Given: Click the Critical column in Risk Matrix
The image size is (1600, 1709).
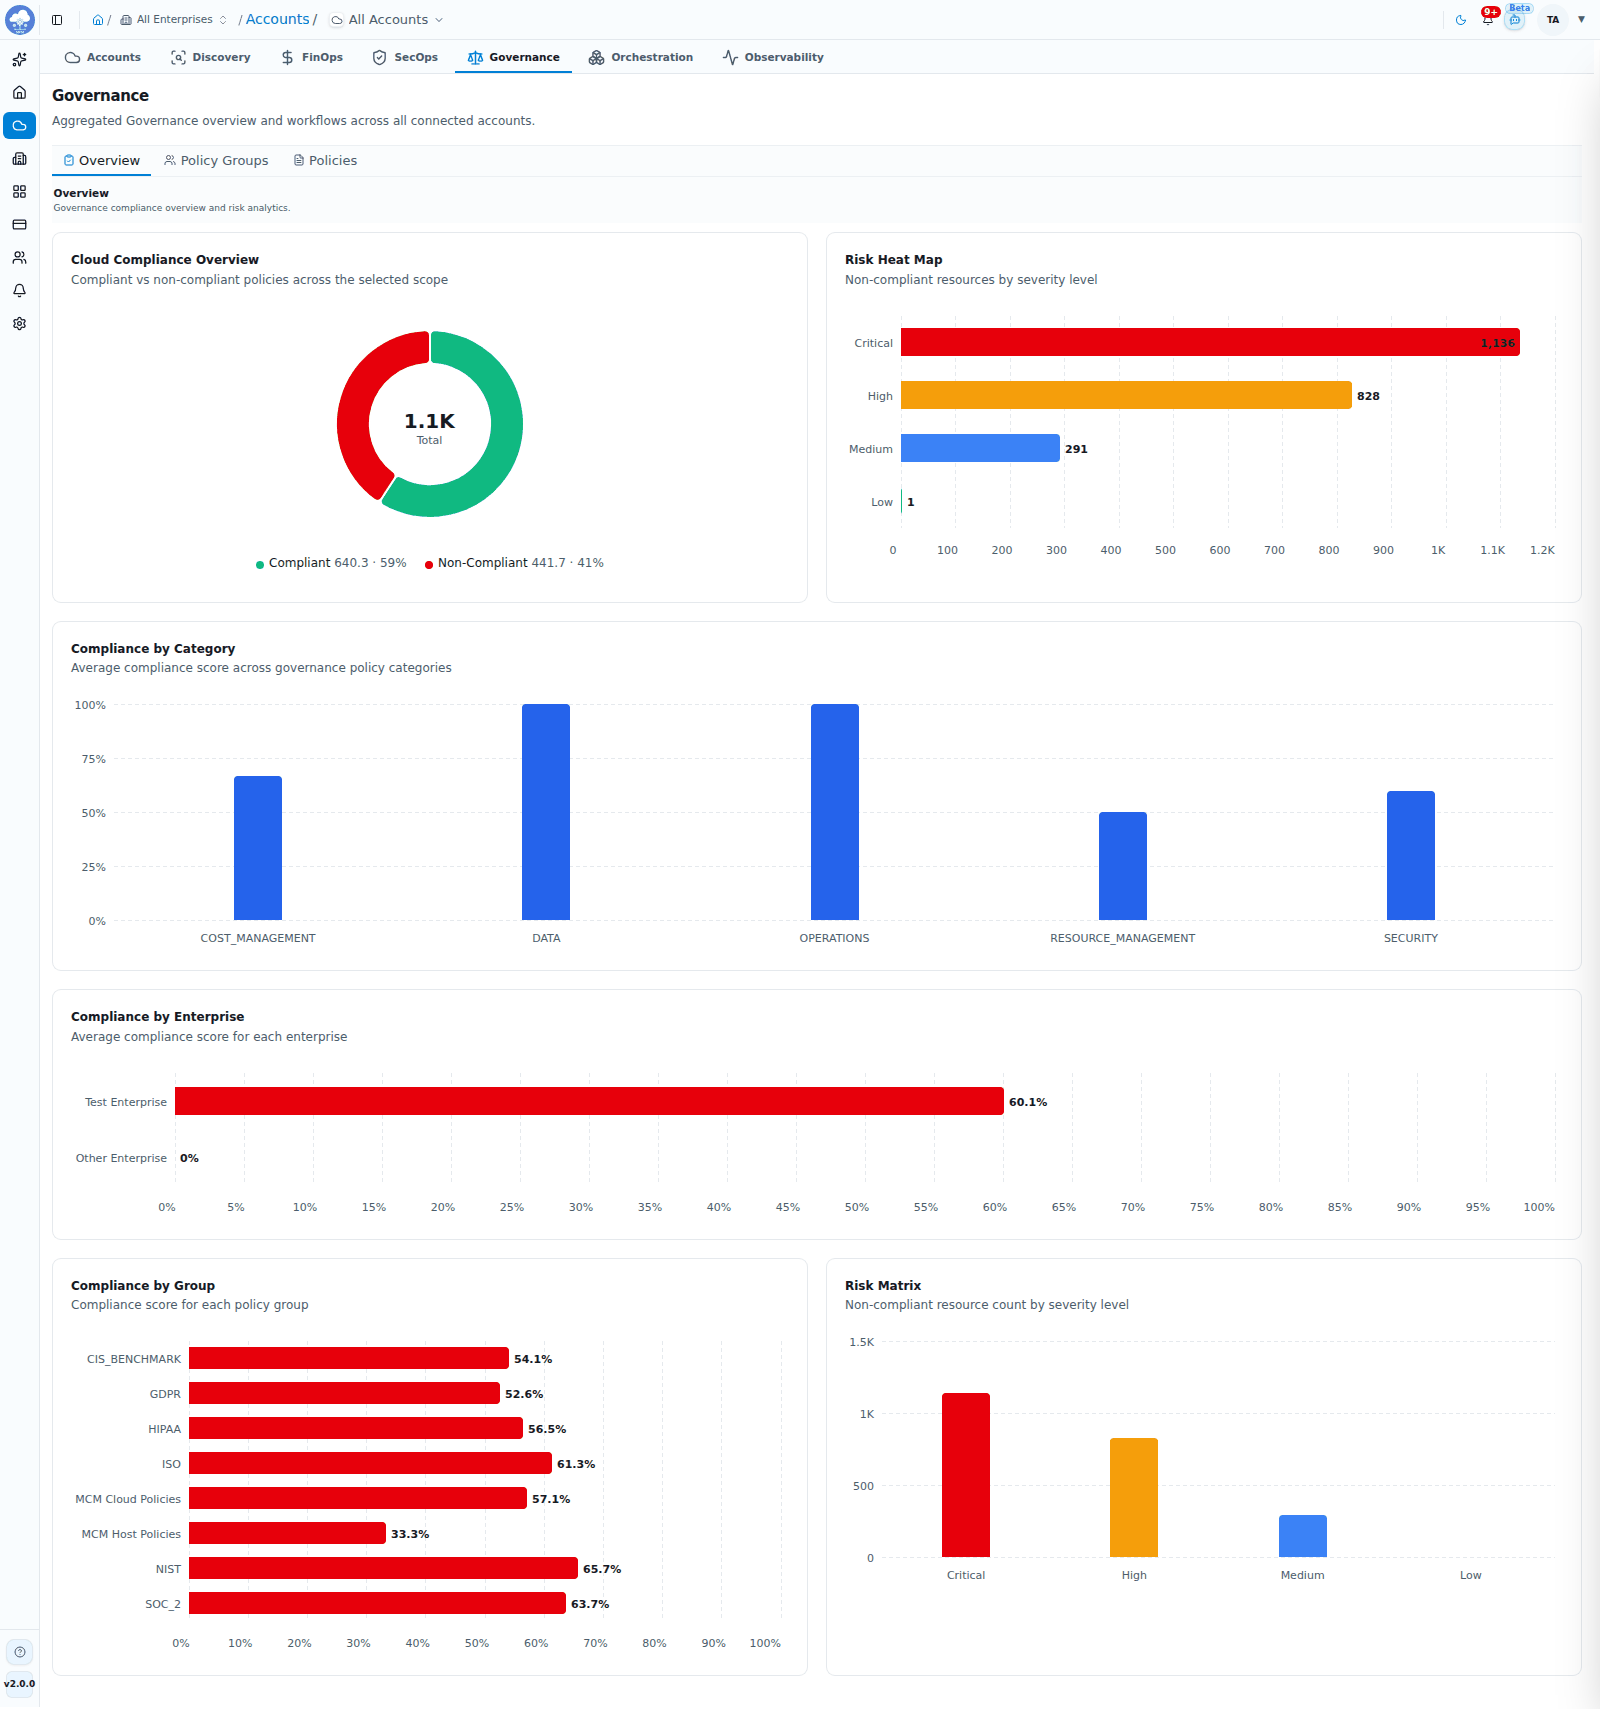Looking at the screenshot, I should click(x=966, y=1475).
